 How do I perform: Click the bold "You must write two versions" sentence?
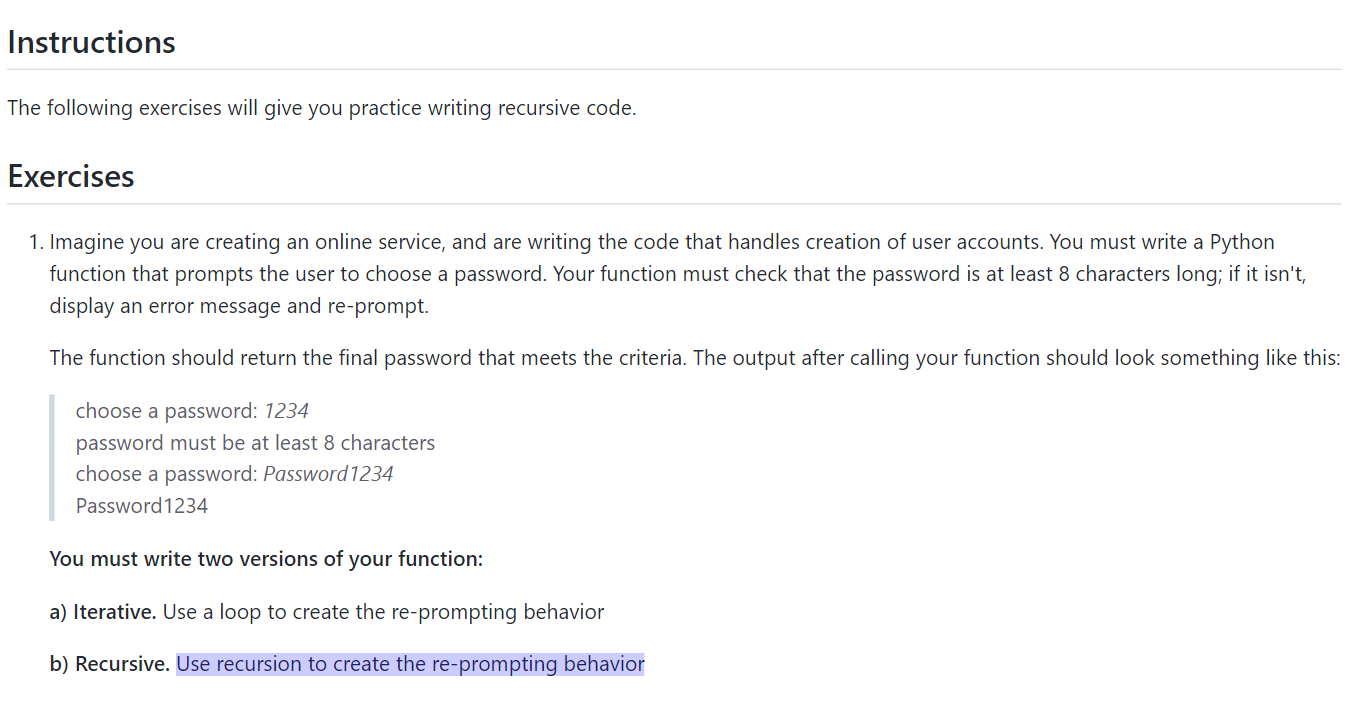[x=266, y=559]
